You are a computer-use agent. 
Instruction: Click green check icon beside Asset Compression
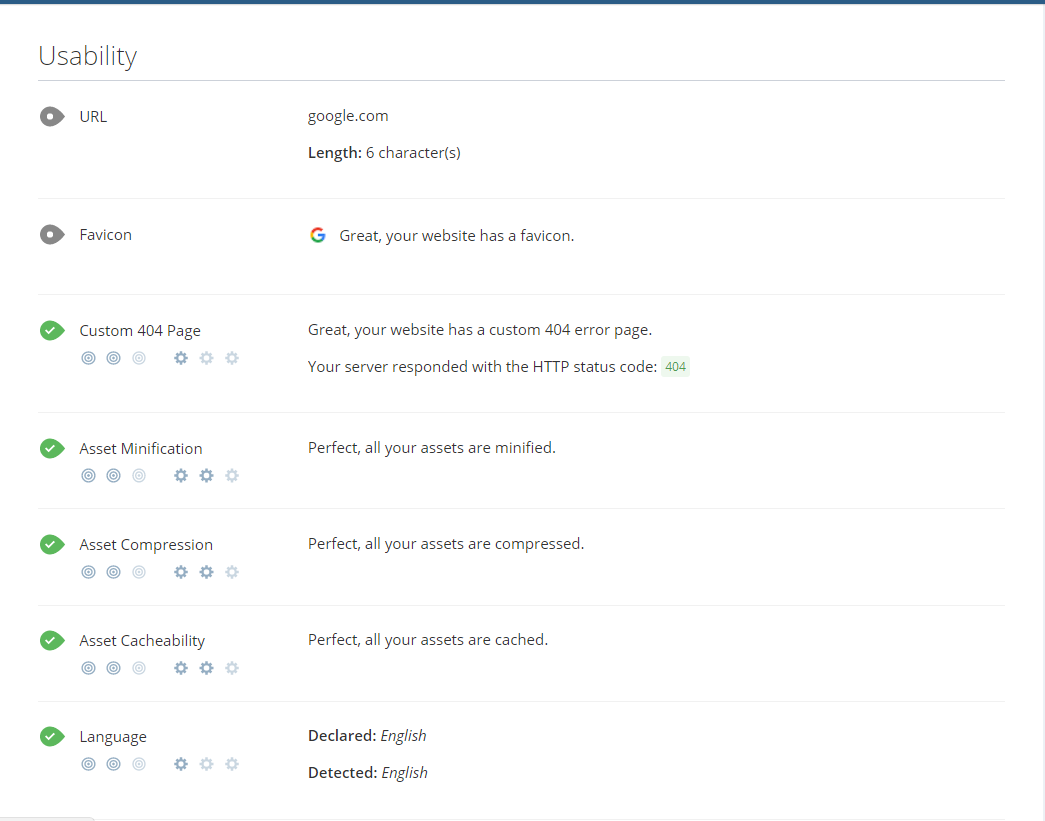pos(52,545)
